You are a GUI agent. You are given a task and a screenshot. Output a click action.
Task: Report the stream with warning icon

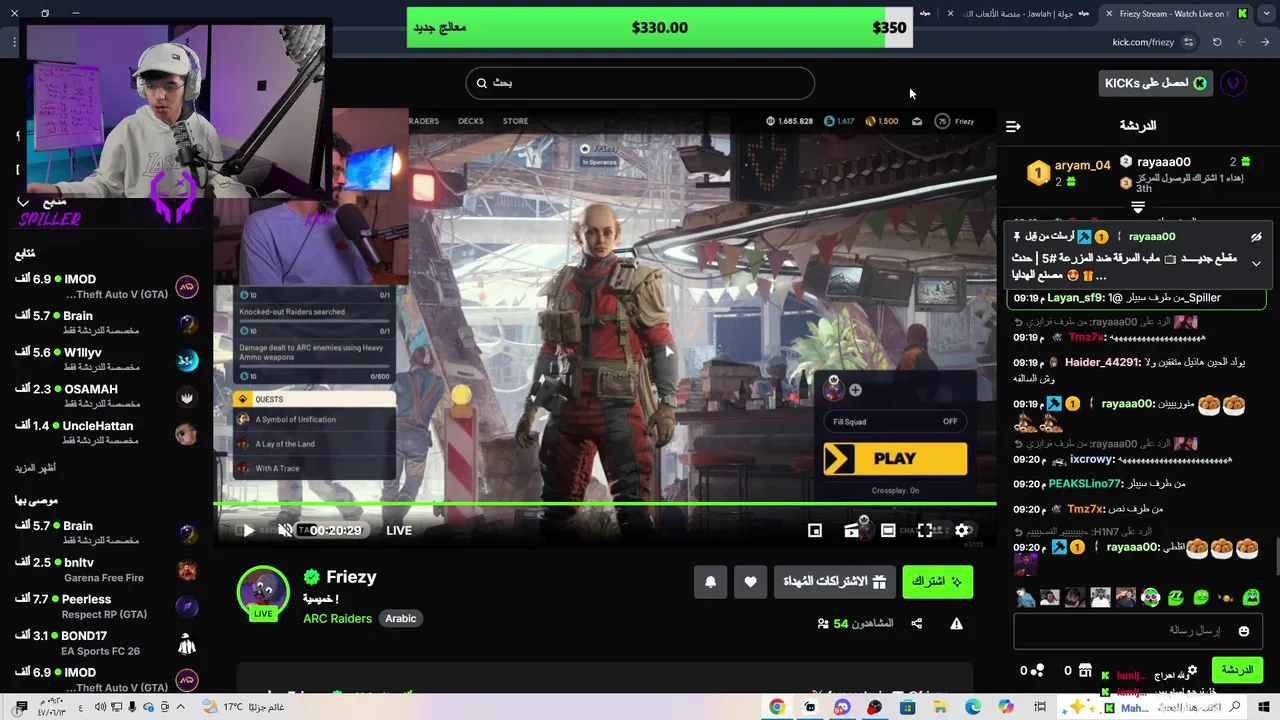[x=956, y=624]
